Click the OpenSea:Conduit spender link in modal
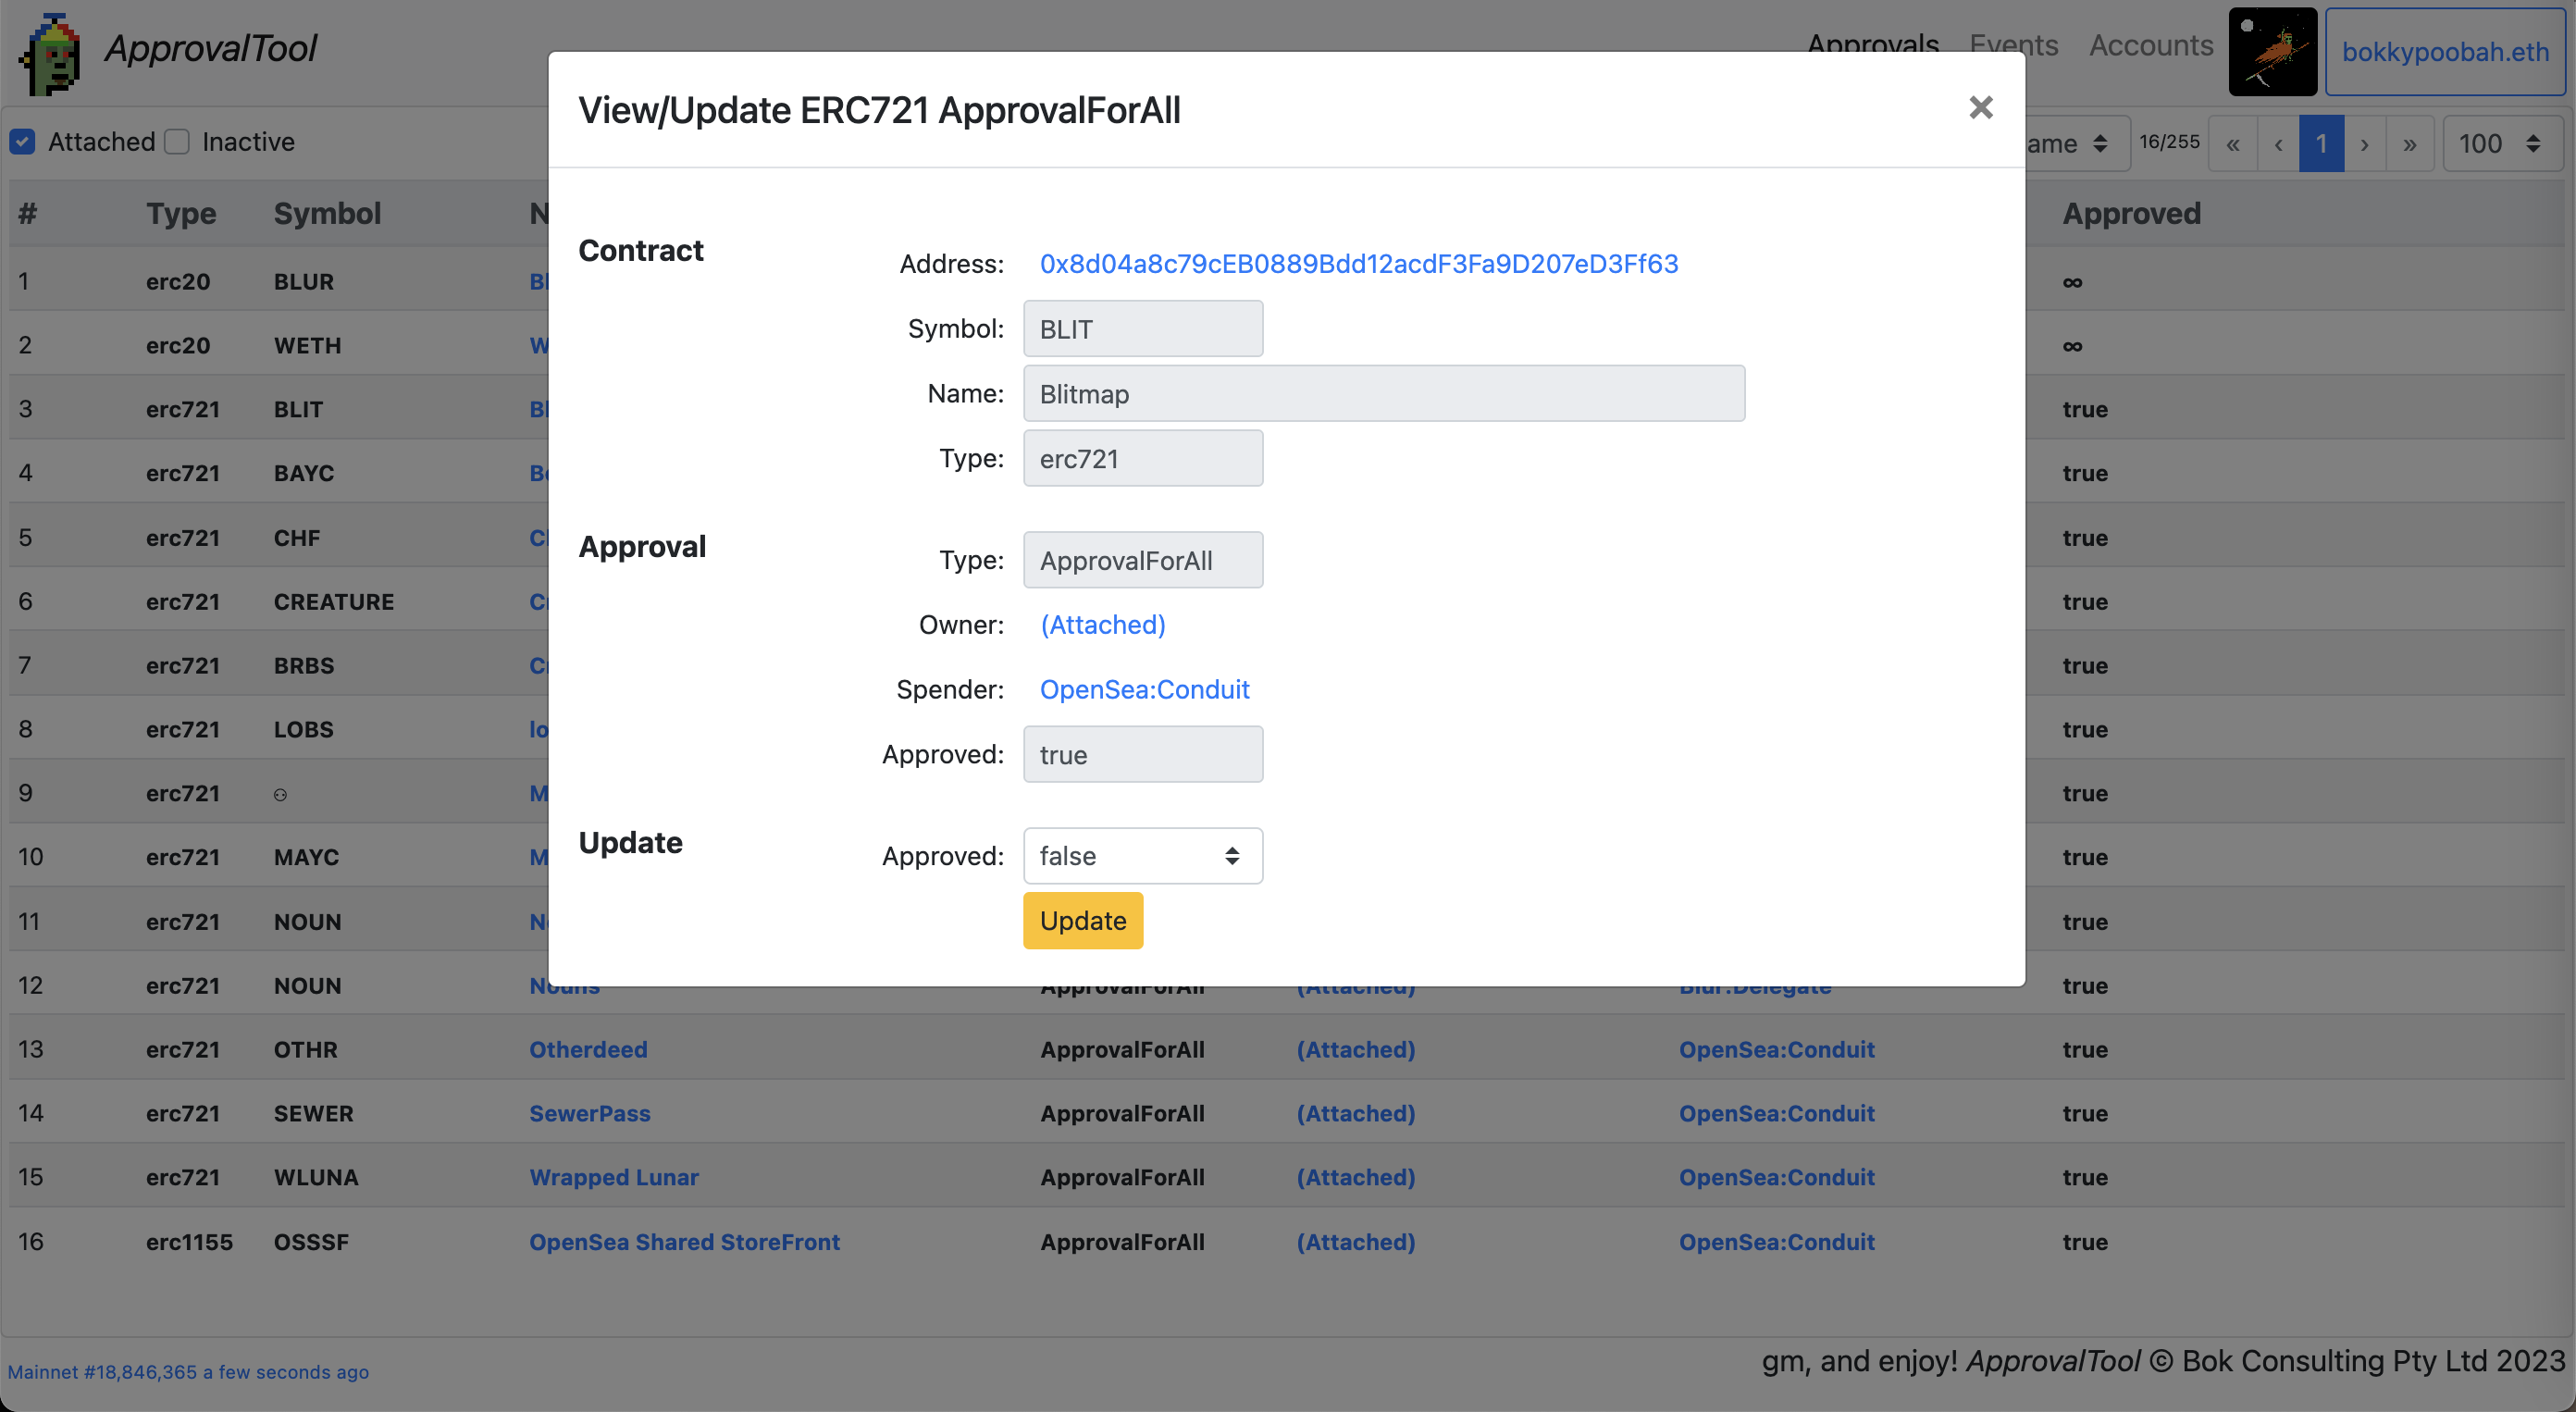This screenshot has width=2576, height=1412. [x=1144, y=689]
